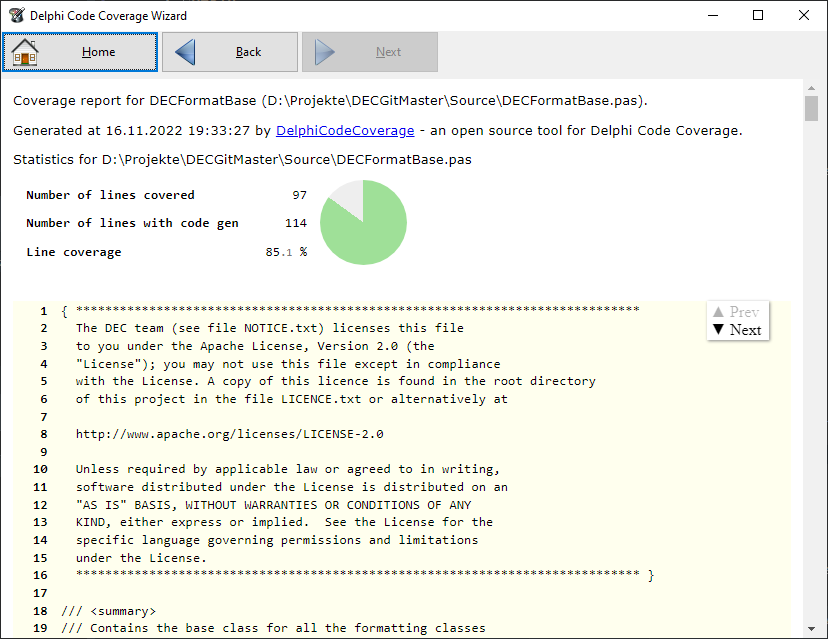
Task: Click 'Statistics for D:\Projekte' line
Action: 242,159
